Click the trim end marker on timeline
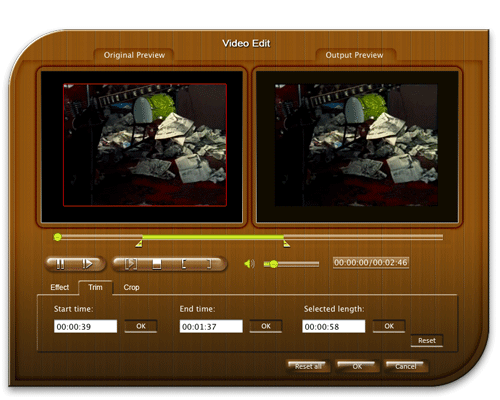The image size is (500, 400). [x=286, y=244]
